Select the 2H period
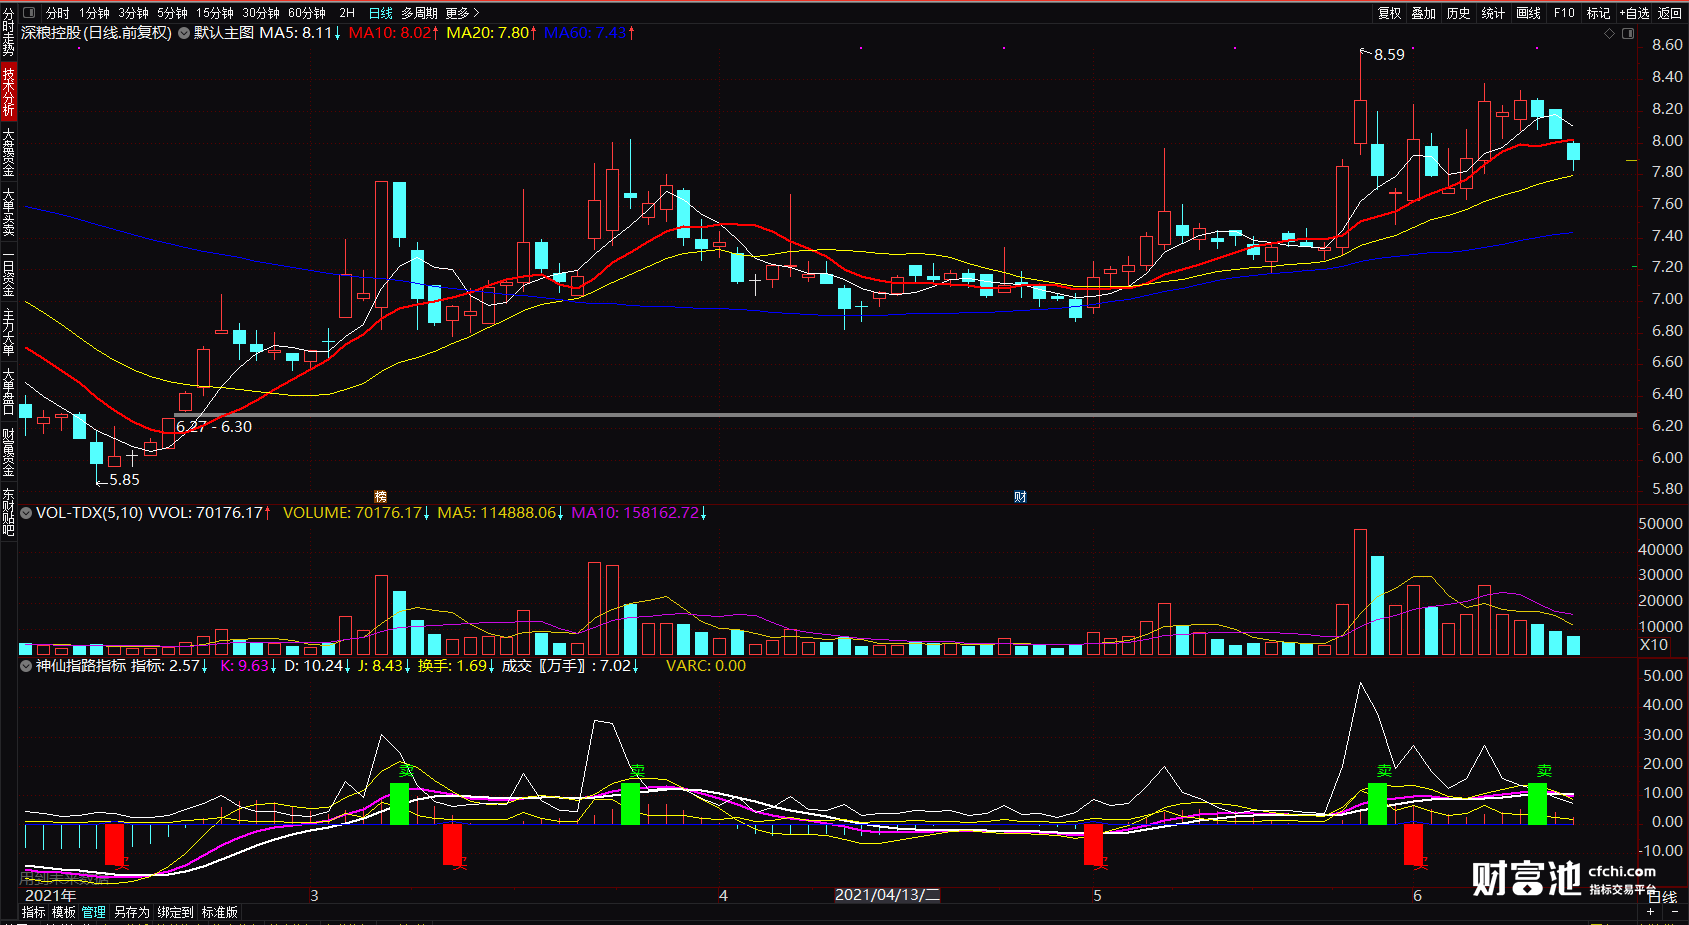The width and height of the screenshot is (1689, 925). (347, 13)
